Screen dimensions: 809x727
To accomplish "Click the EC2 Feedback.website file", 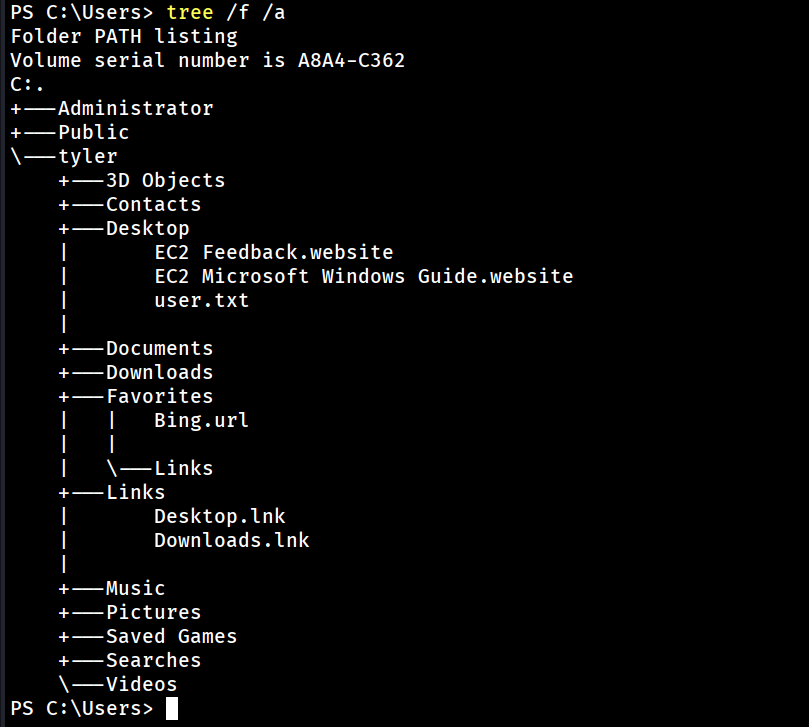I will (273, 252).
